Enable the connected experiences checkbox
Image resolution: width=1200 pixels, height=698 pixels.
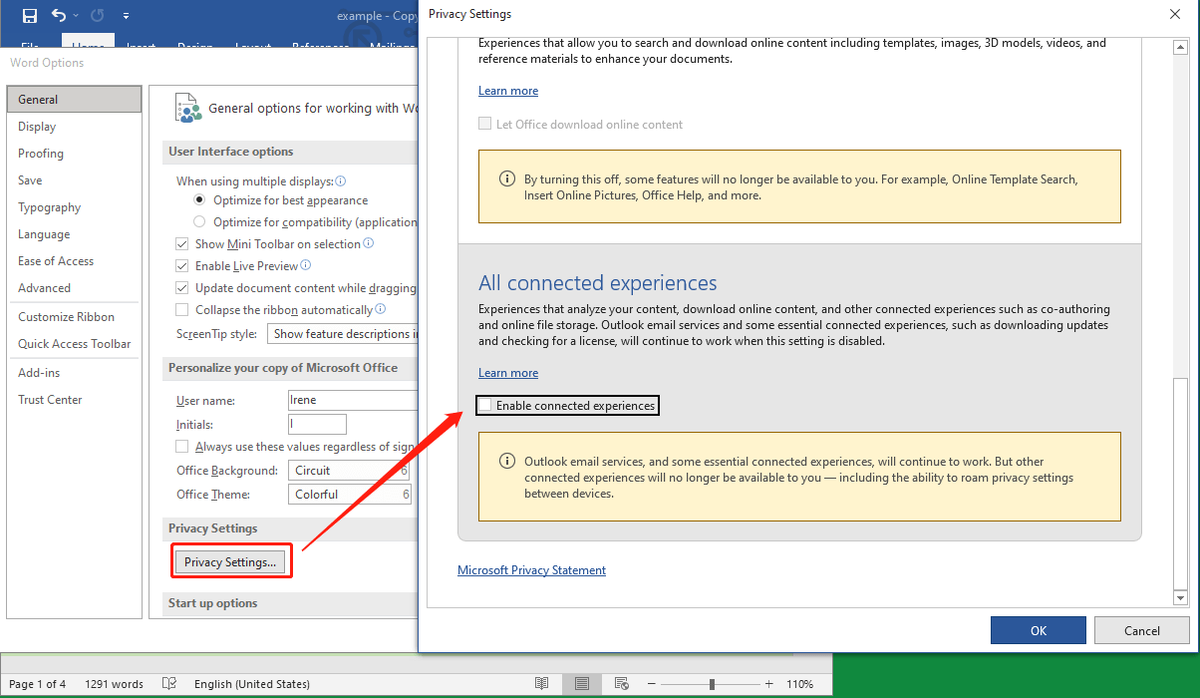pyautogui.click(x=485, y=406)
